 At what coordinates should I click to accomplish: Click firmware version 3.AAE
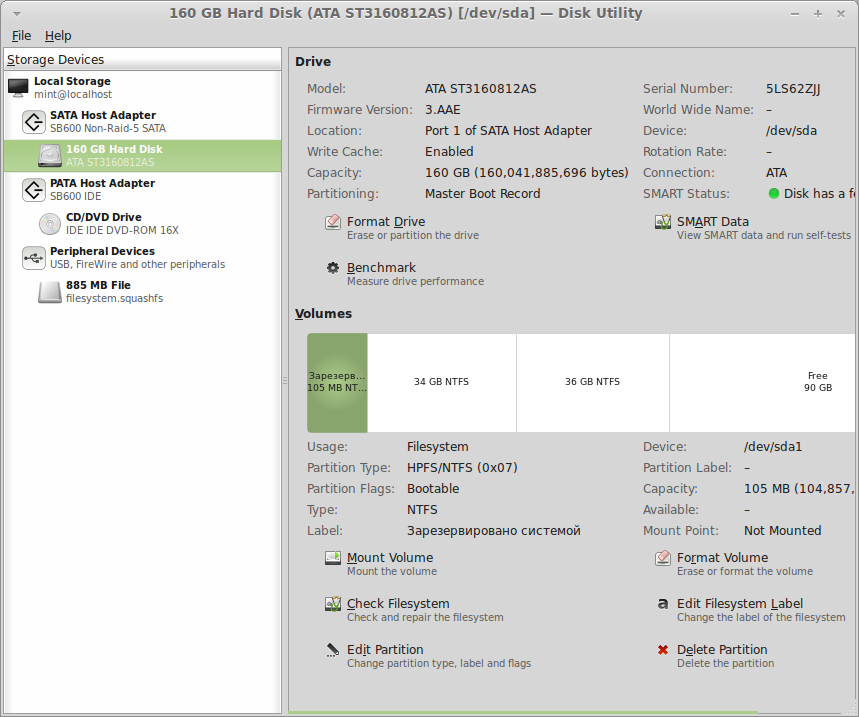443,110
